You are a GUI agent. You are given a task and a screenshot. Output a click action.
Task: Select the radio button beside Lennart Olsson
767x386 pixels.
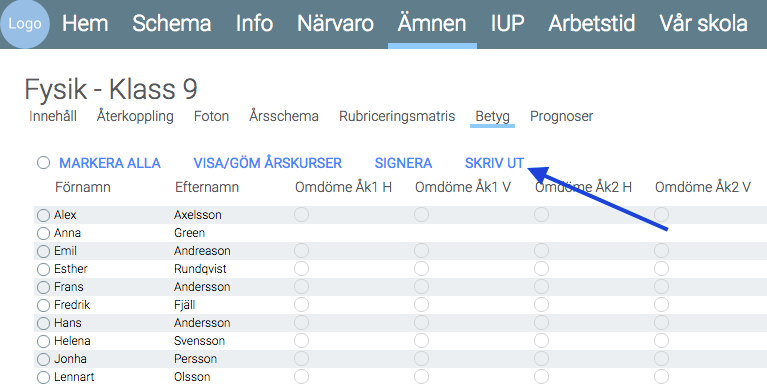coord(44,377)
